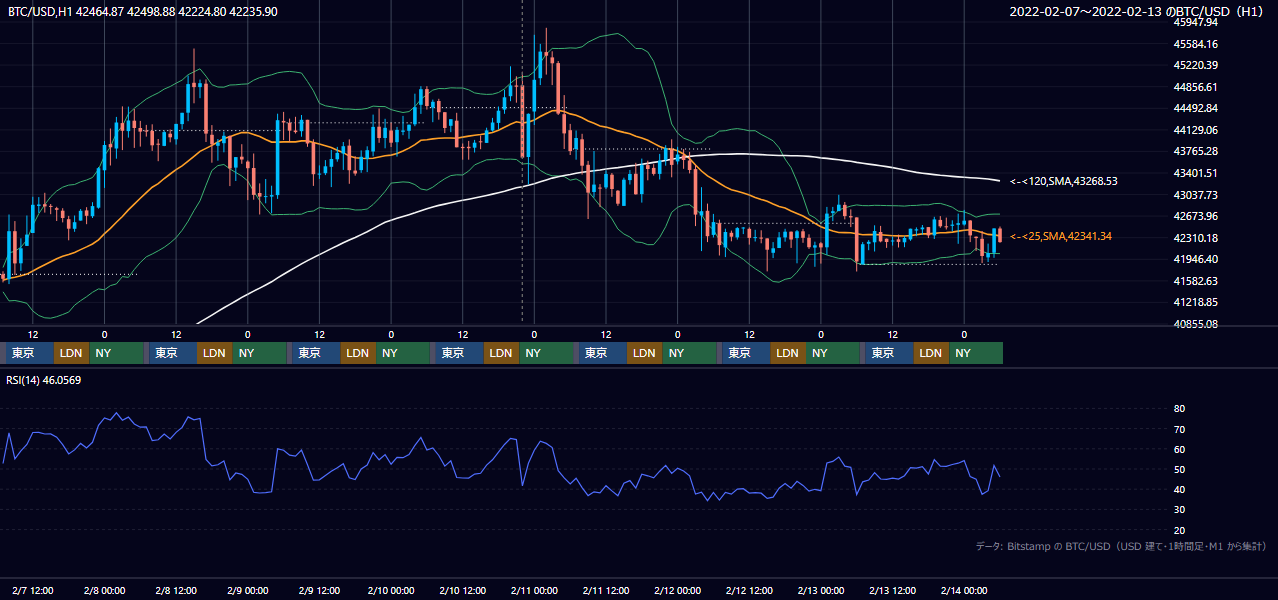Viewport: 1278px width, 600px height.
Task: Click the RSI(14) 46.0569 indicator label
Action: [44, 380]
